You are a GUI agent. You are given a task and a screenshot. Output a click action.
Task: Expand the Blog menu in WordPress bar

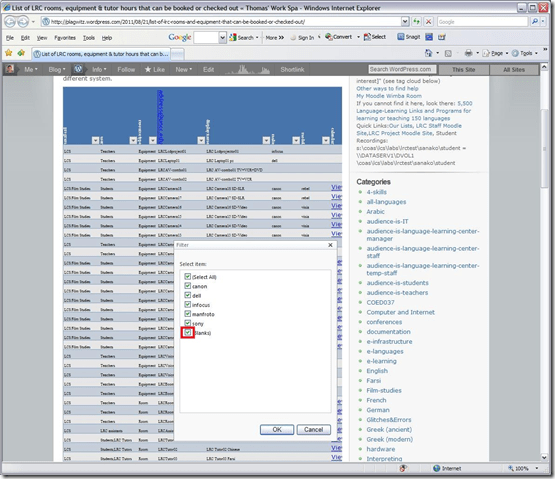(57, 69)
